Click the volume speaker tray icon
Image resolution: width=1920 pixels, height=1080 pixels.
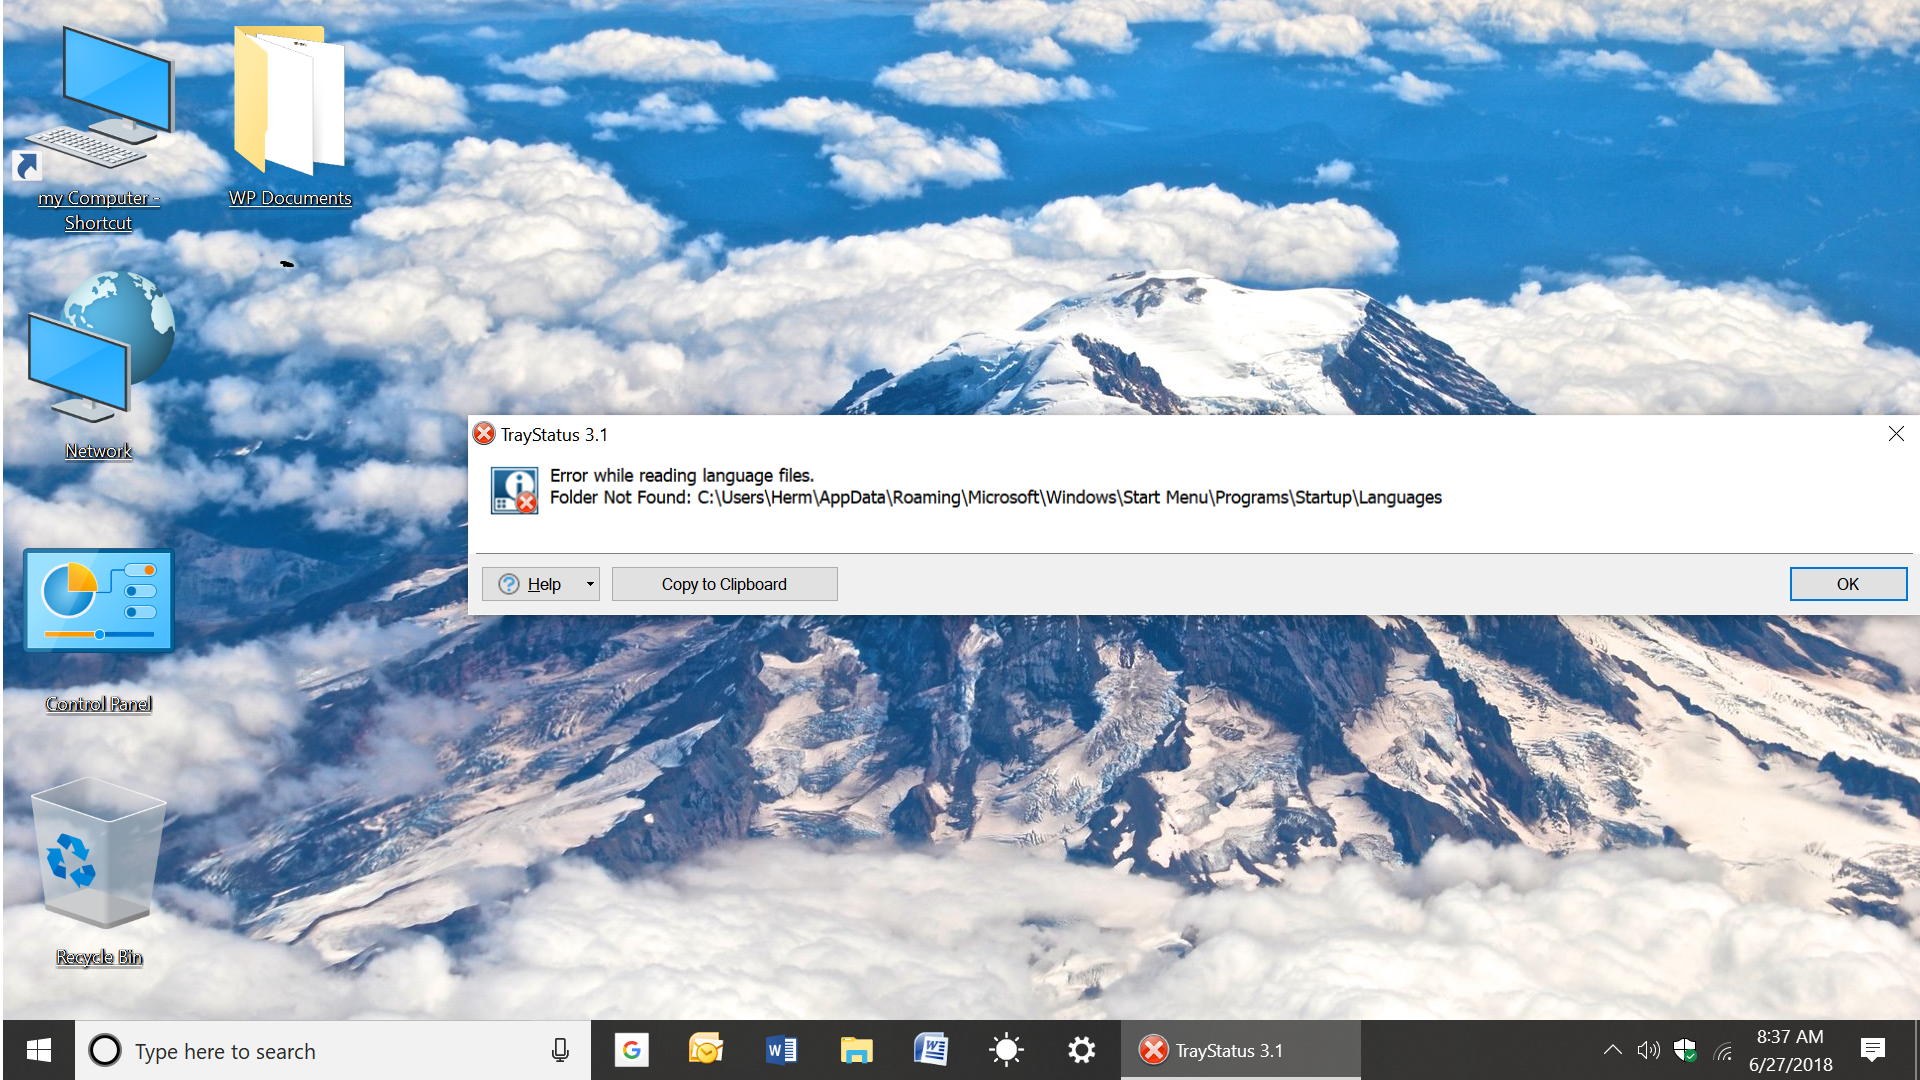point(1648,1050)
